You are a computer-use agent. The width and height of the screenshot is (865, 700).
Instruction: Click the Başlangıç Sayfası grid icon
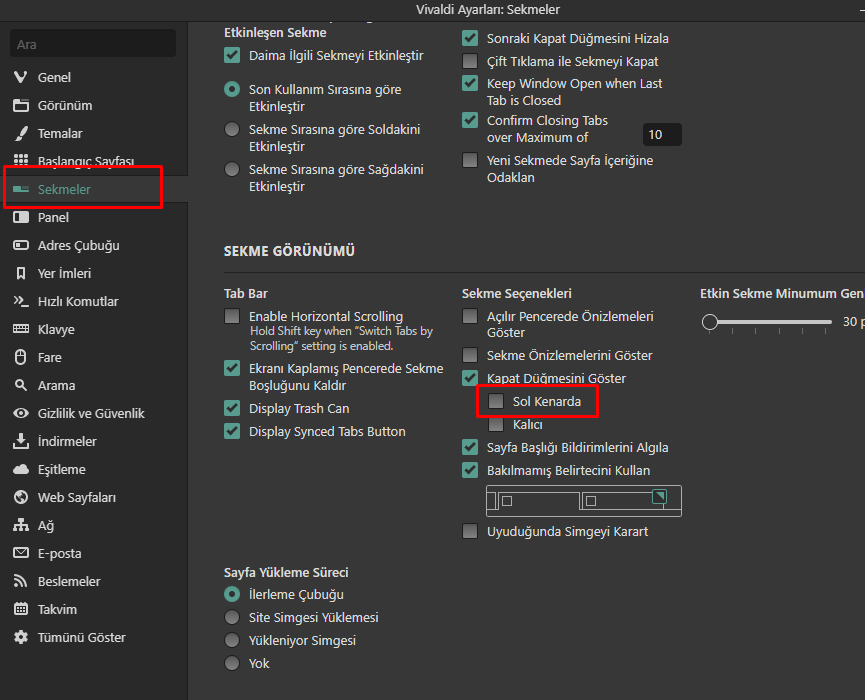coord(21,160)
